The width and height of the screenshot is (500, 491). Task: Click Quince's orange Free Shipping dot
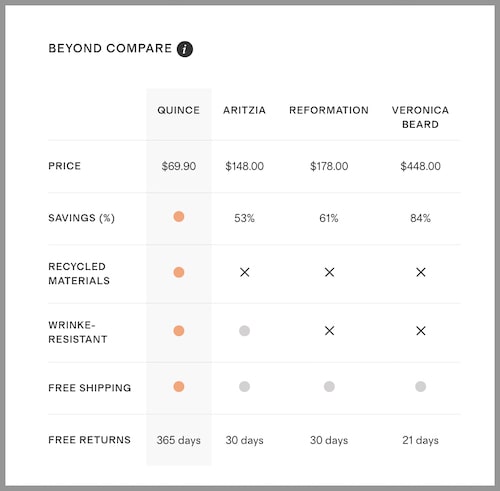click(x=179, y=387)
